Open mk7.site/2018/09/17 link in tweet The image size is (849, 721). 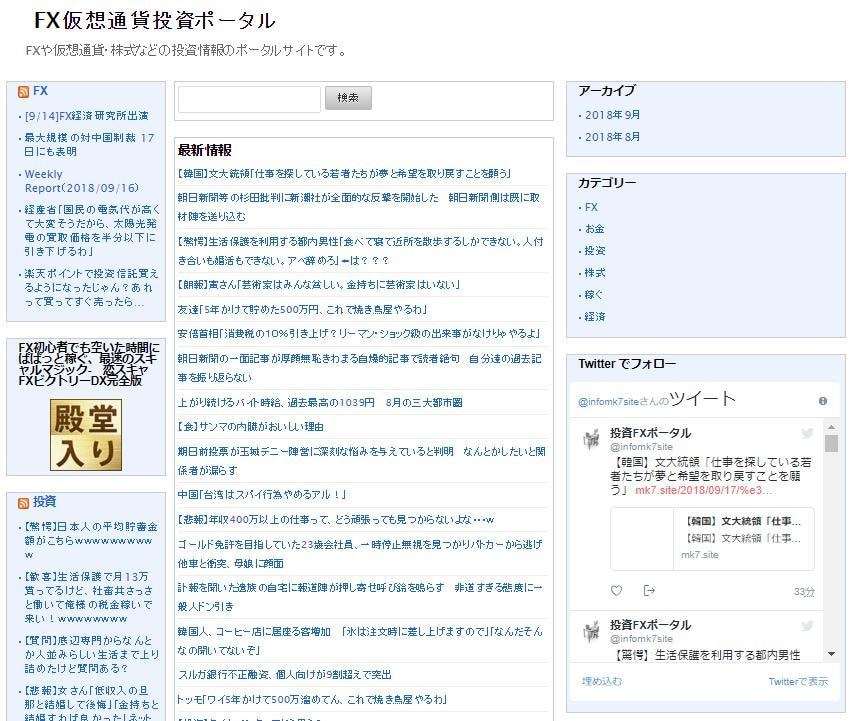[x=704, y=490]
